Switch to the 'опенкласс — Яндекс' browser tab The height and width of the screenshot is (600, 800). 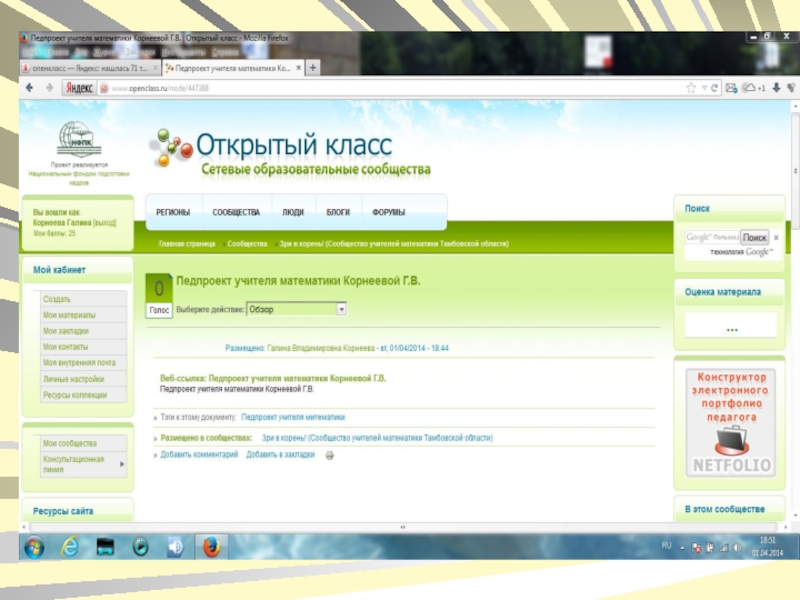pos(90,68)
